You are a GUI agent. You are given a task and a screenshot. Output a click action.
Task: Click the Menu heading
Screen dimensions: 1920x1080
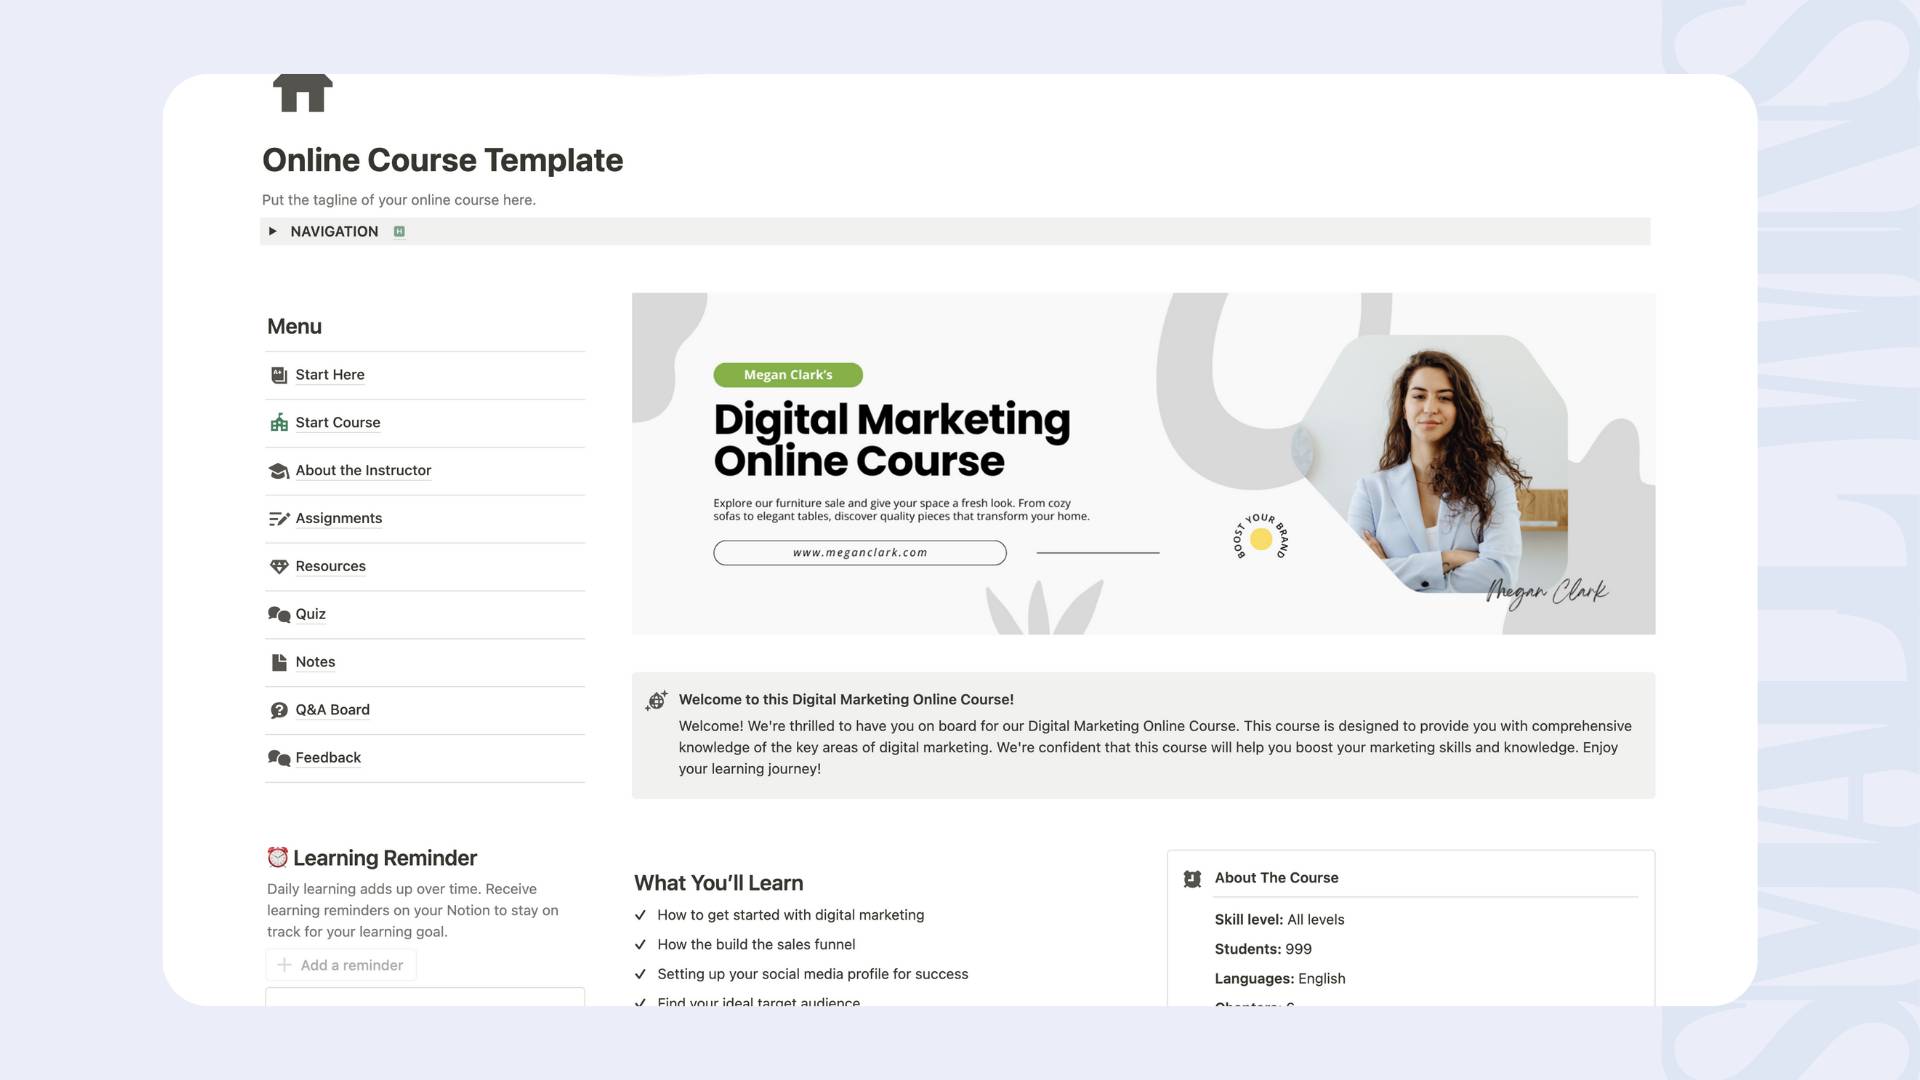coord(294,326)
